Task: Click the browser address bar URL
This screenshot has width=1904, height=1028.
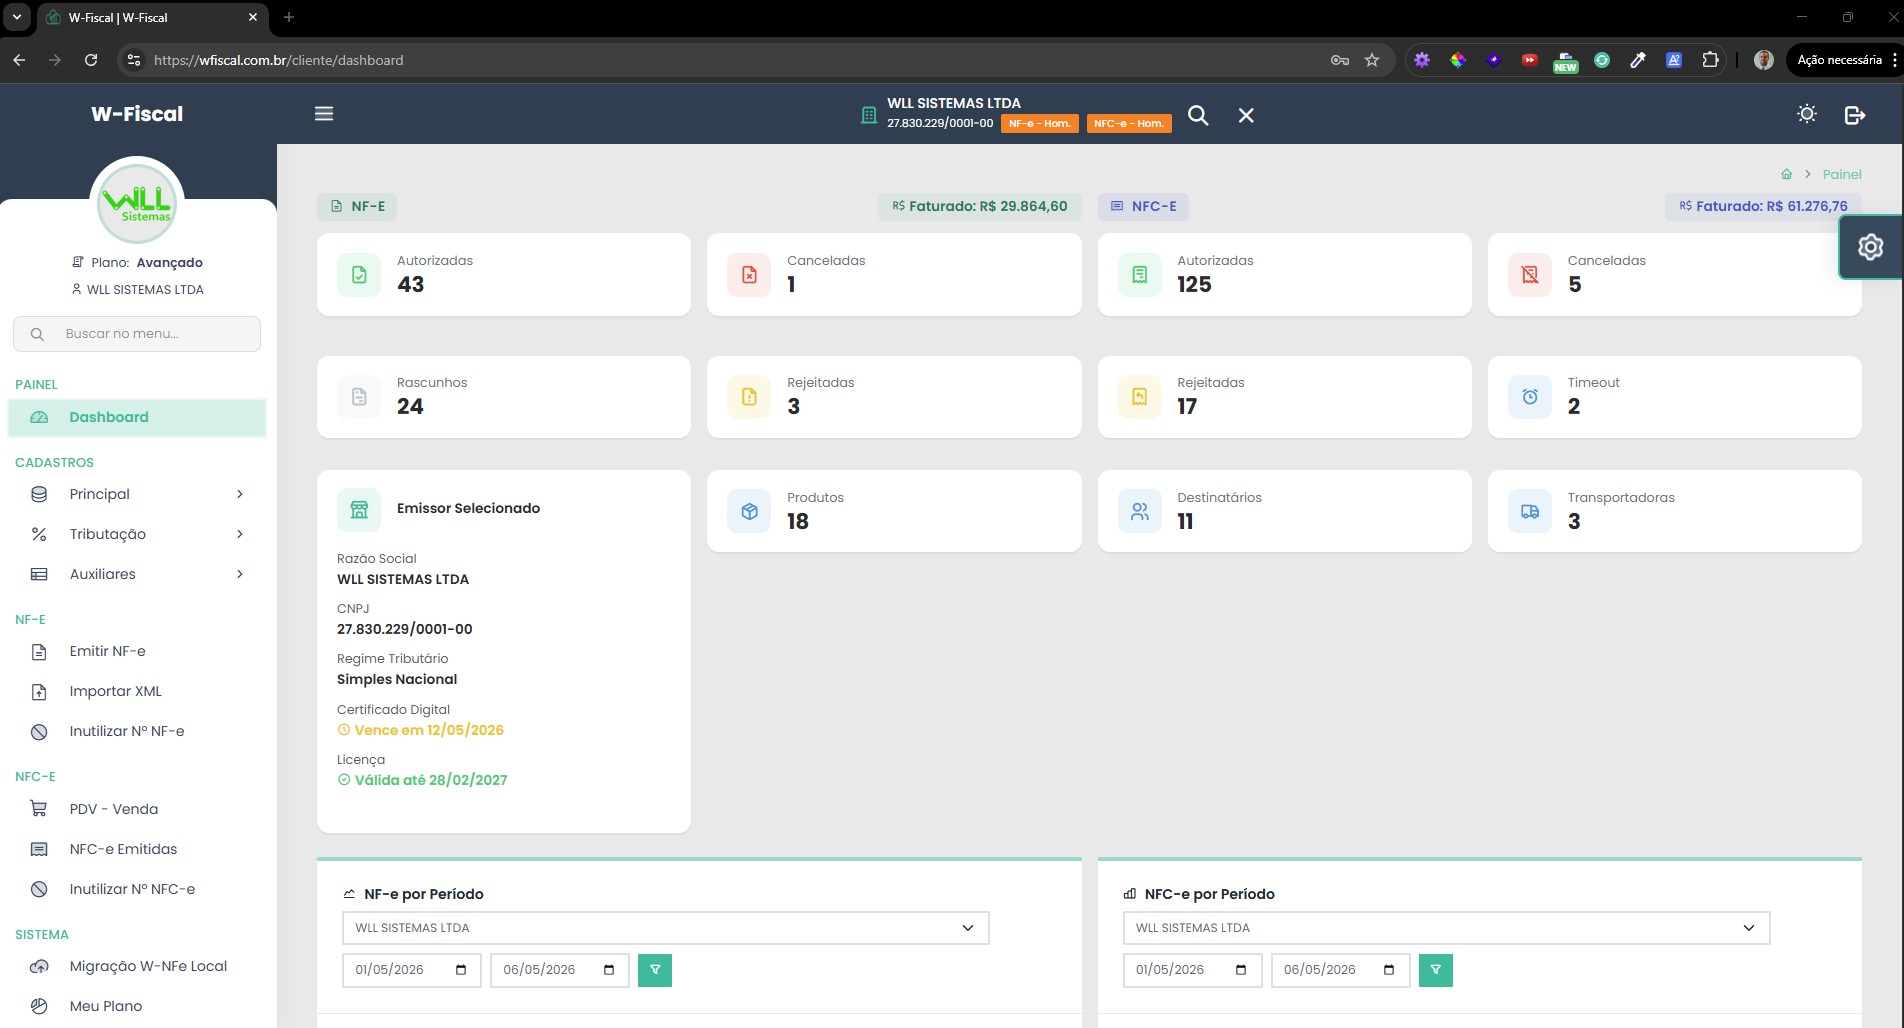Action: (279, 60)
